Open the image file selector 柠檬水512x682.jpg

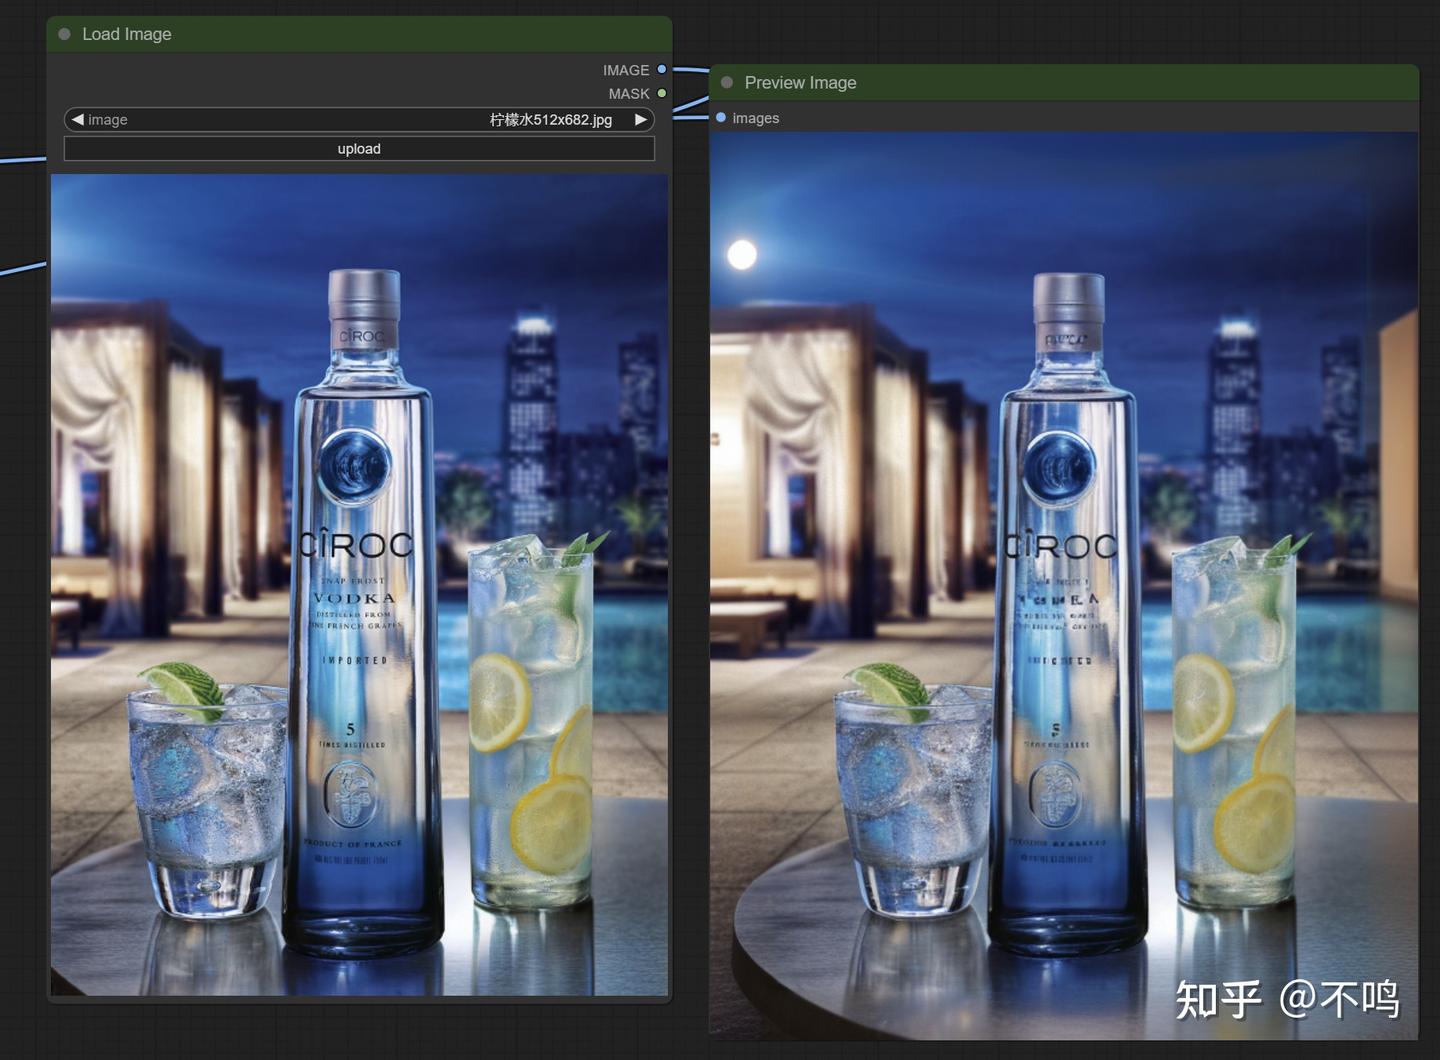[x=359, y=120]
